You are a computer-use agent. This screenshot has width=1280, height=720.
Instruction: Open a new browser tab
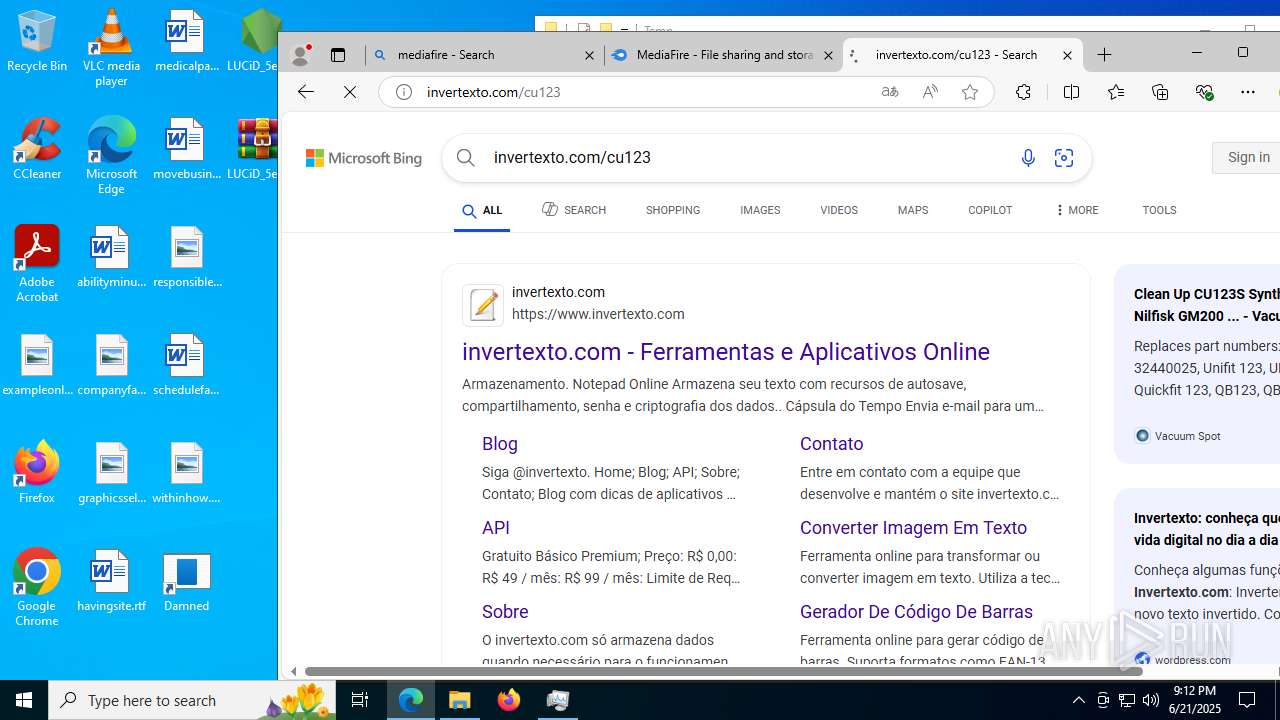1105,55
